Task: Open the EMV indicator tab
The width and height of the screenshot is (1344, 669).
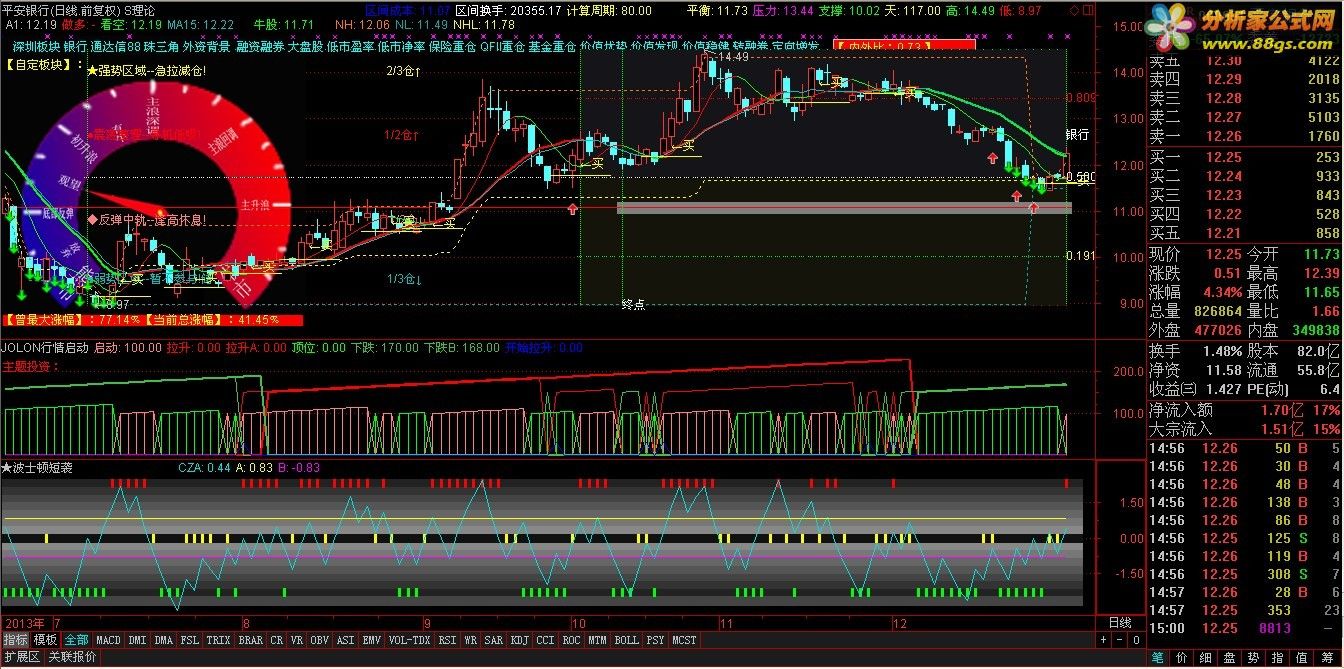Action: click(372, 640)
